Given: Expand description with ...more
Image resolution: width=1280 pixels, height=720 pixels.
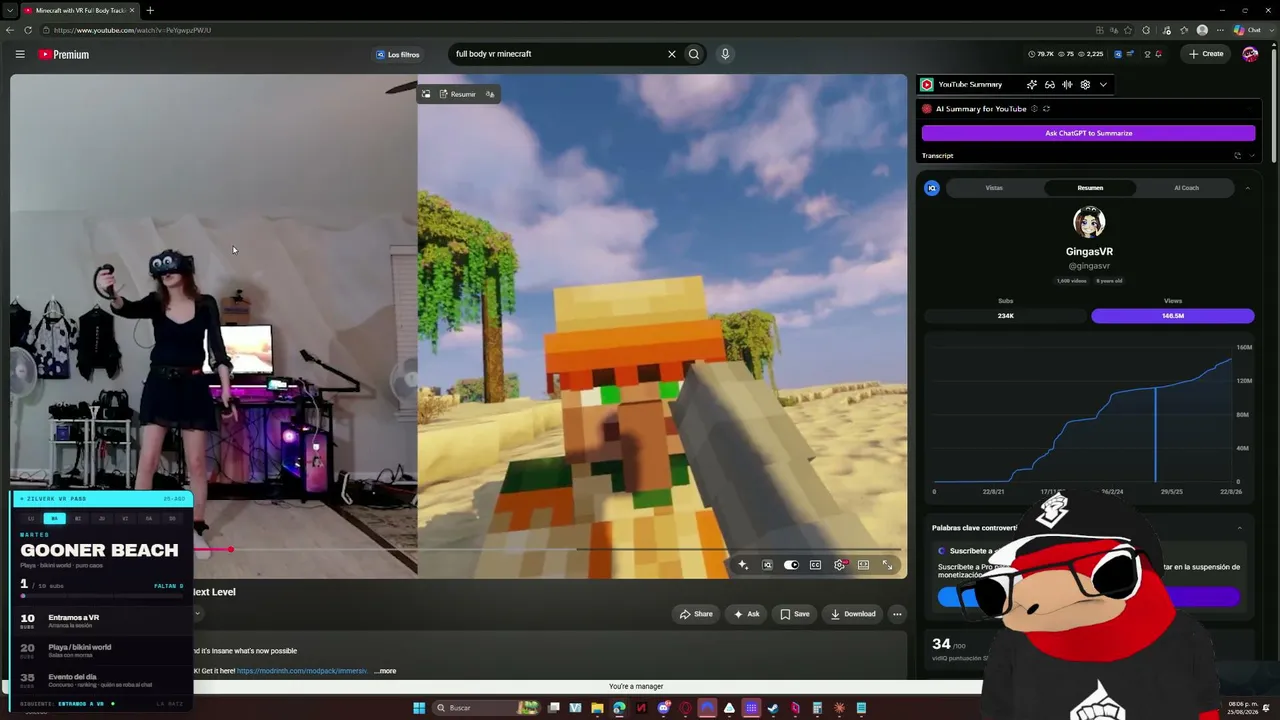Looking at the screenshot, I should click(386, 671).
